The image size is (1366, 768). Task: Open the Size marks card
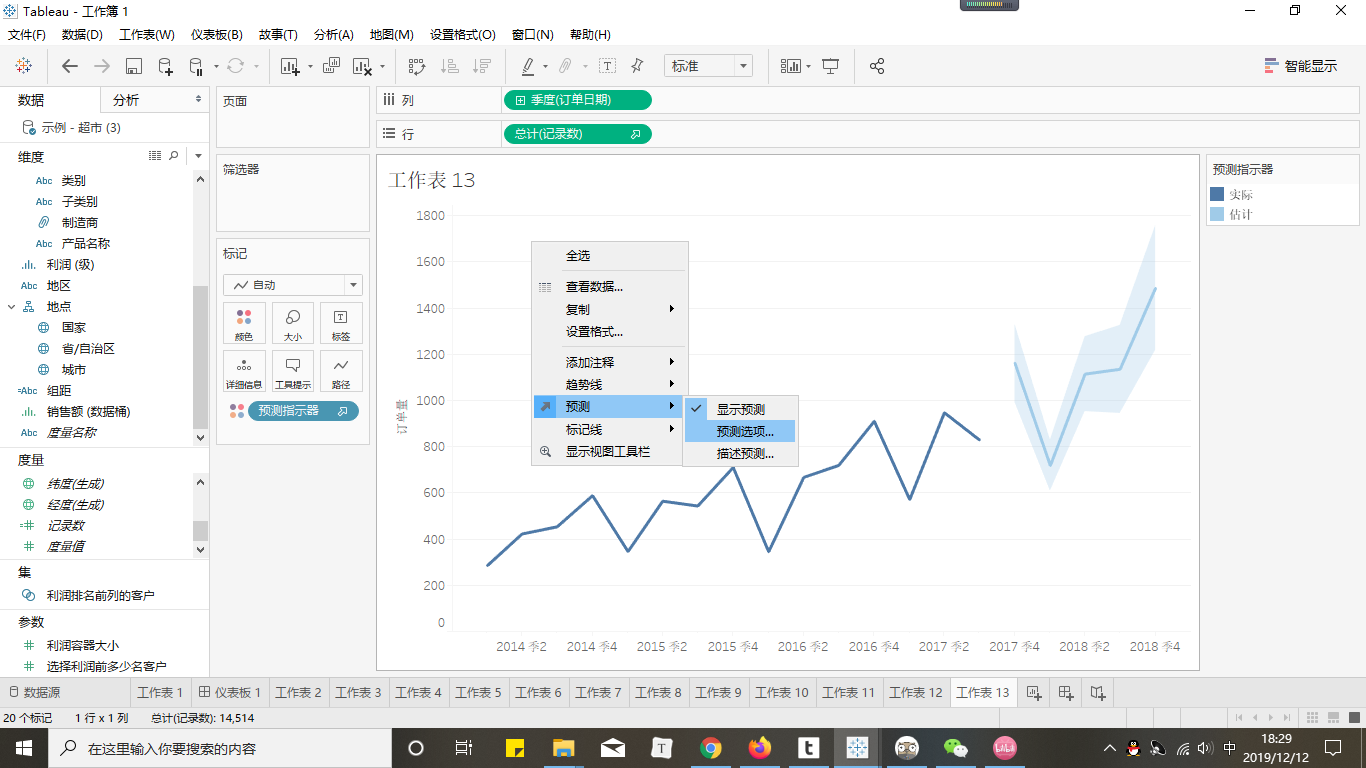point(293,323)
